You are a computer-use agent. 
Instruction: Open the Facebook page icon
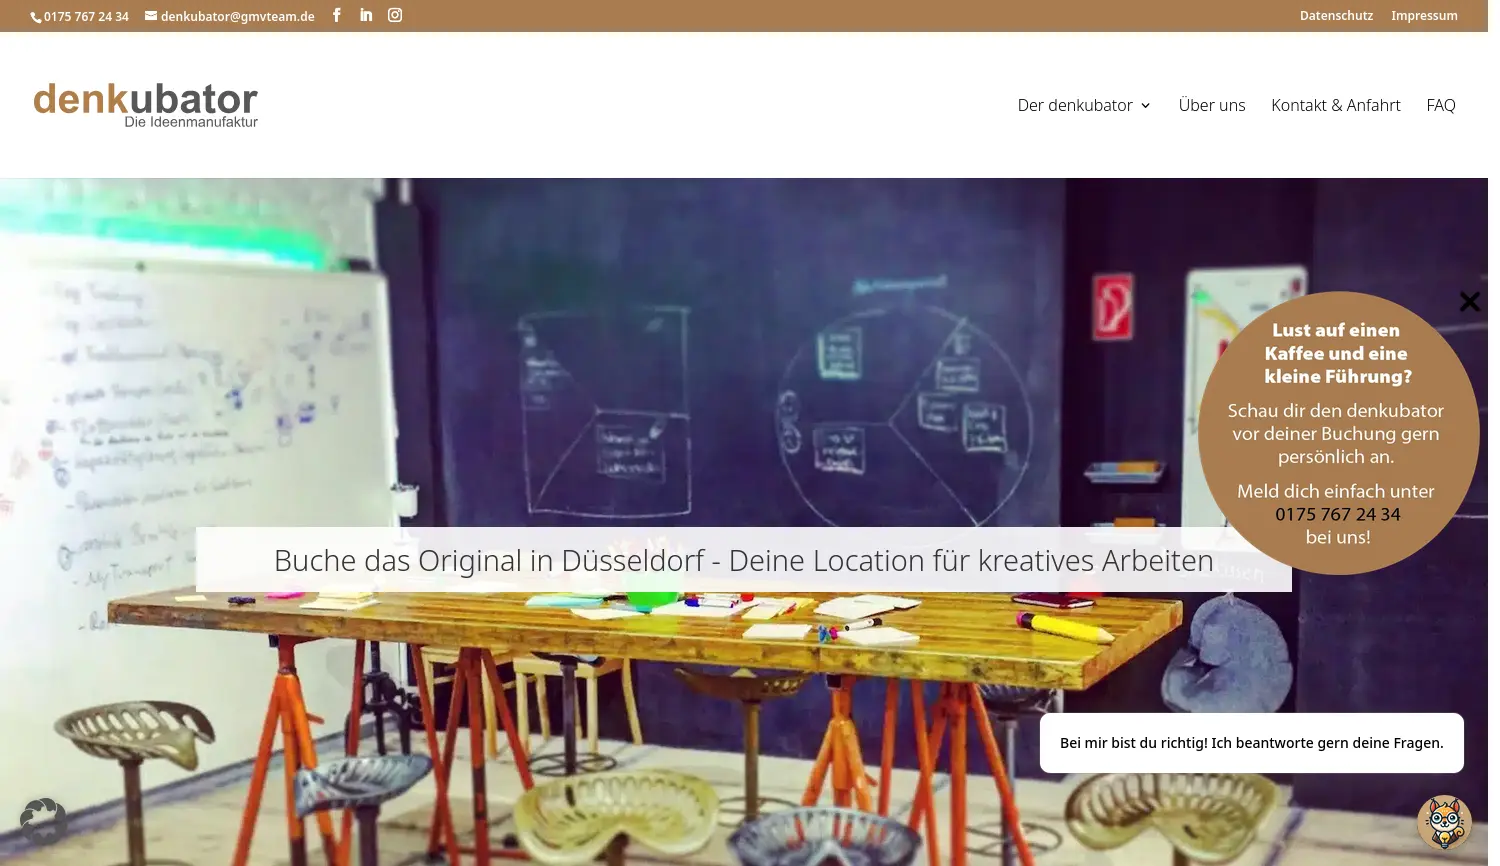[337, 15]
